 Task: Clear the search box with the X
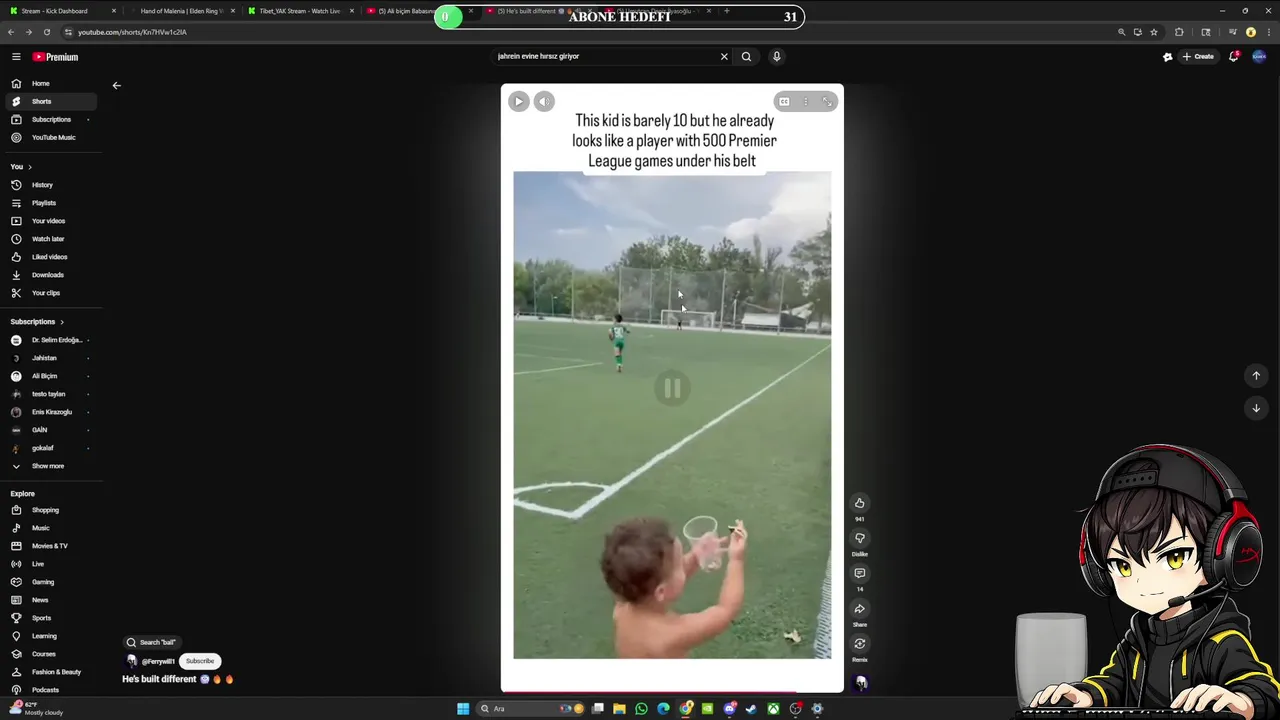point(724,57)
